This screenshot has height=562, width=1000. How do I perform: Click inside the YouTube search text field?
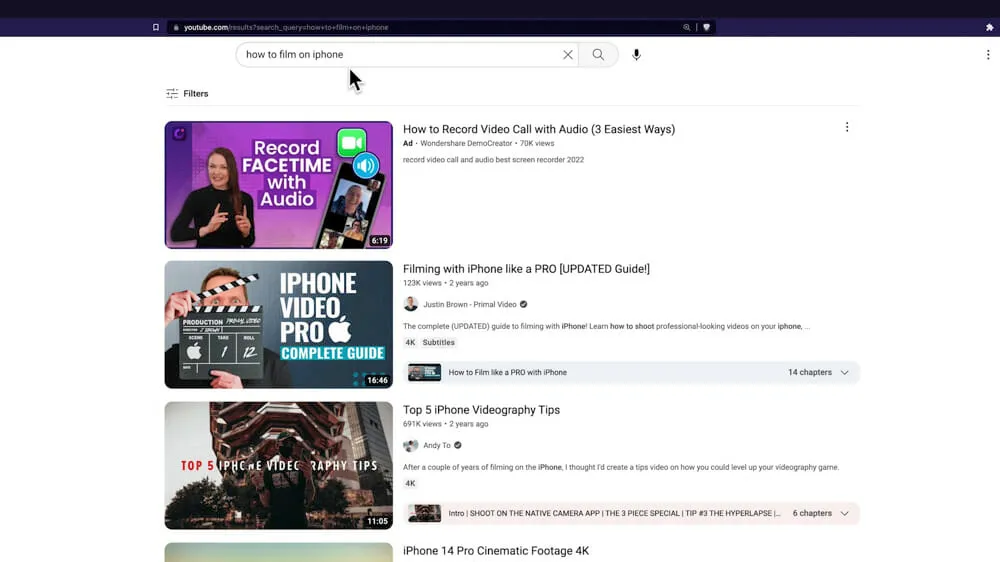pos(400,55)
